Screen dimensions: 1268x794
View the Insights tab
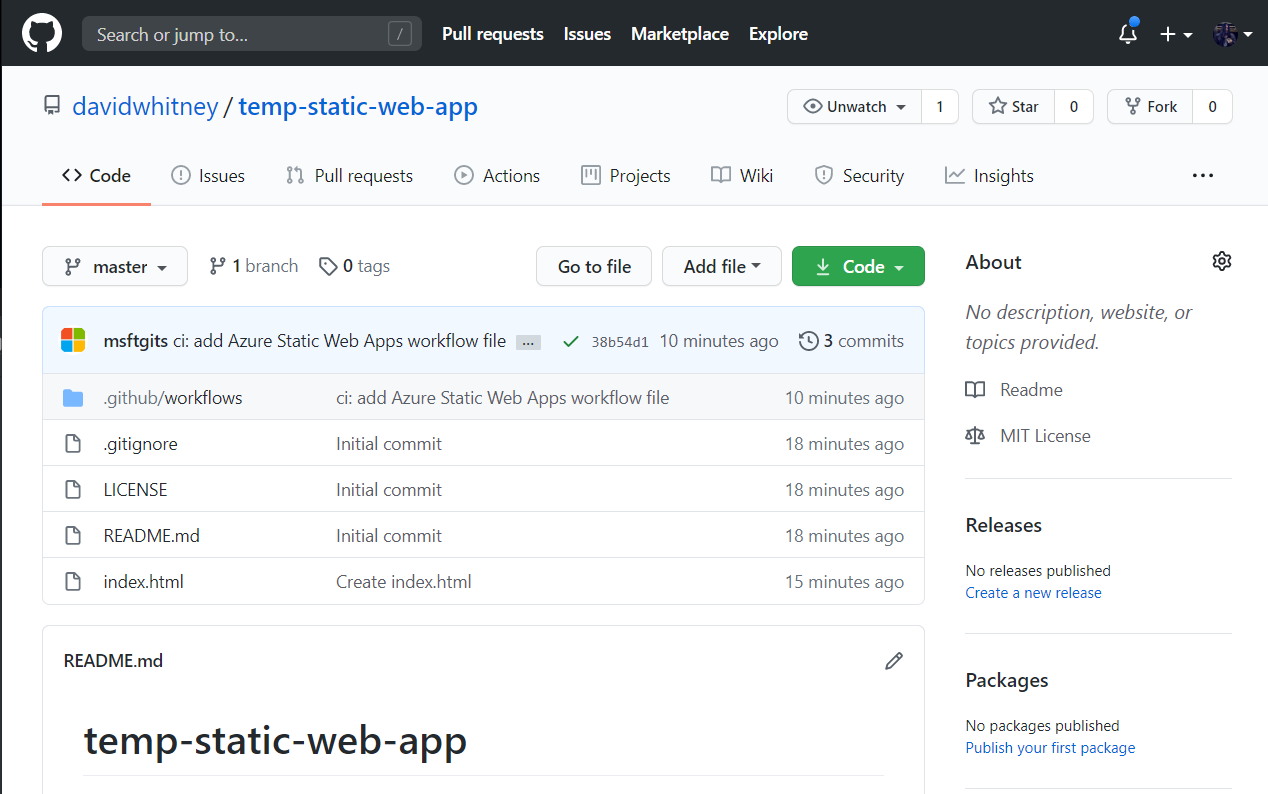click(989, 176)
